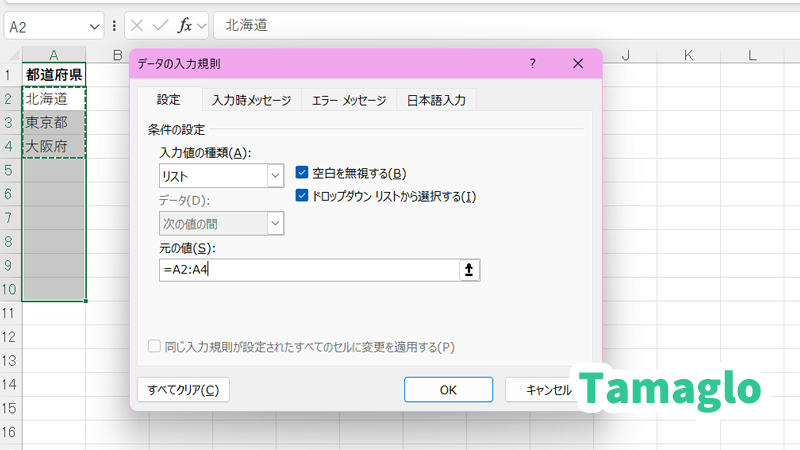Click the dialog help question mark
Screen dimensions: 800x450
point(532,64)
